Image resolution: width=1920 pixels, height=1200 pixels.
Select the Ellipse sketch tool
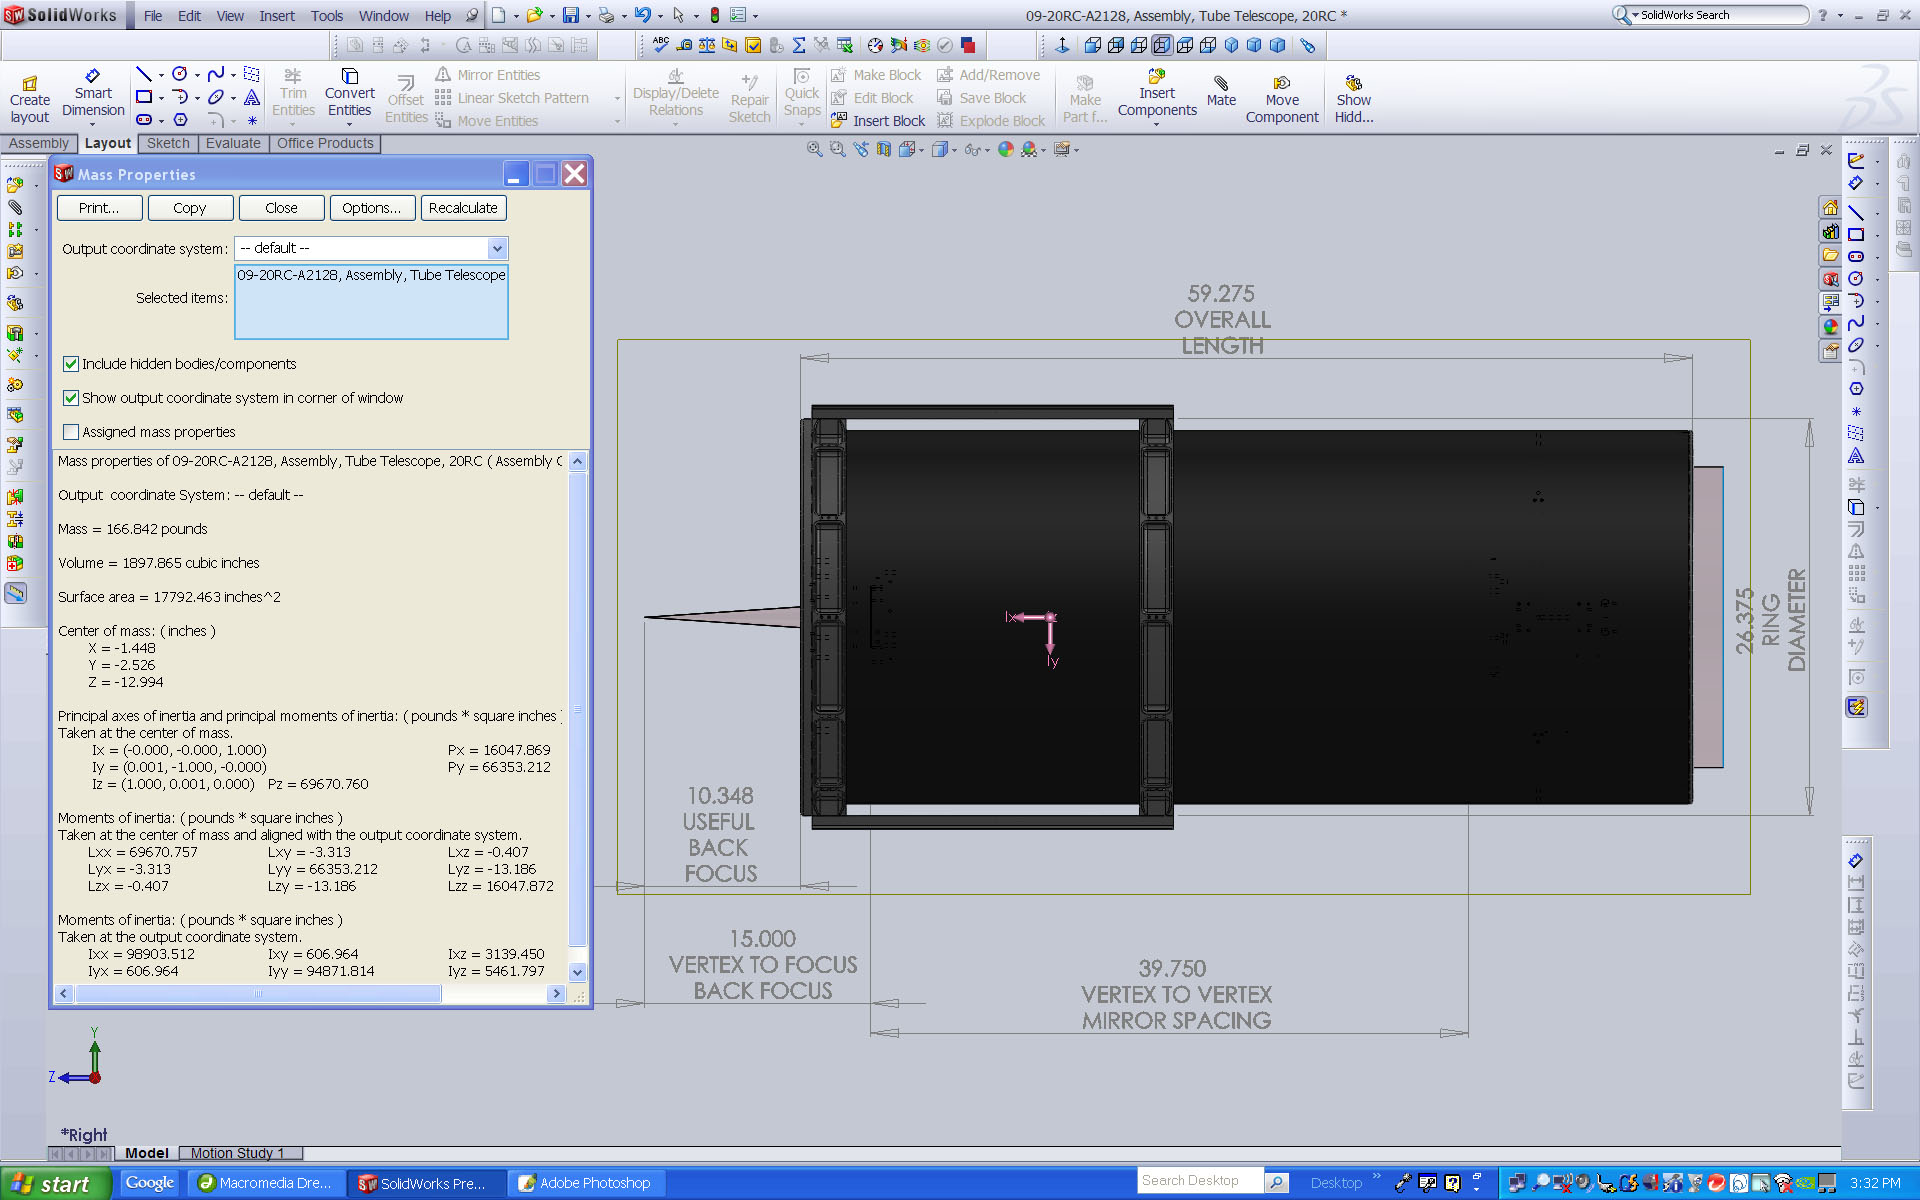pyautogui.click(x=216, y=97)
